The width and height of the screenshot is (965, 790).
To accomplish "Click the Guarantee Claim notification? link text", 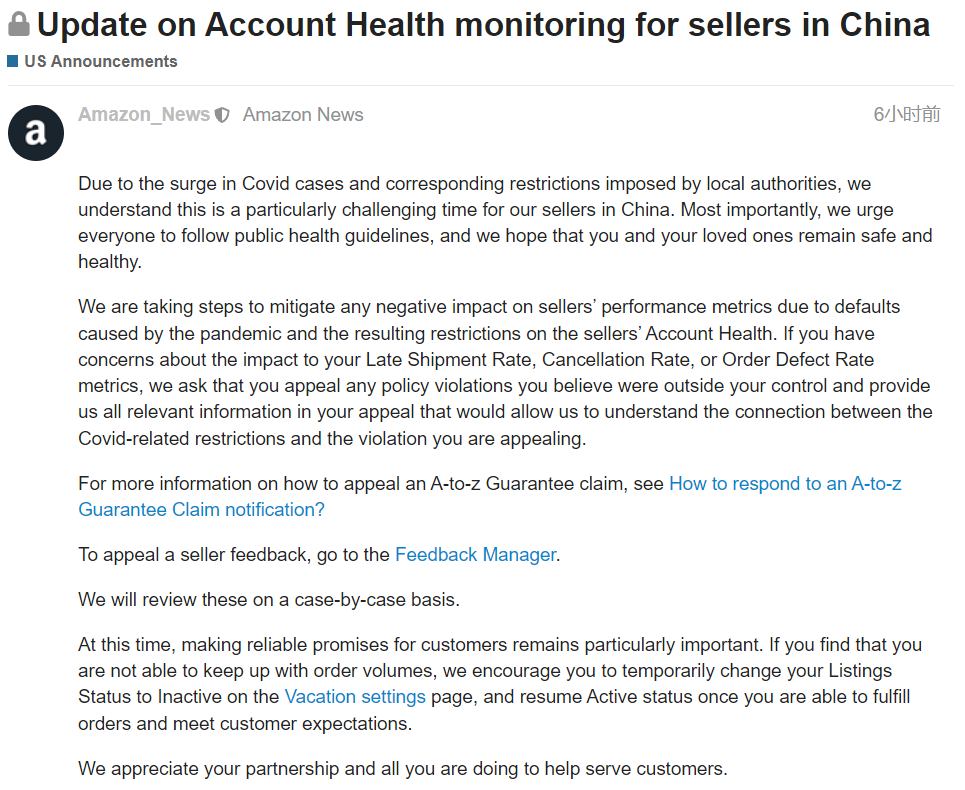I will (201, 509).
